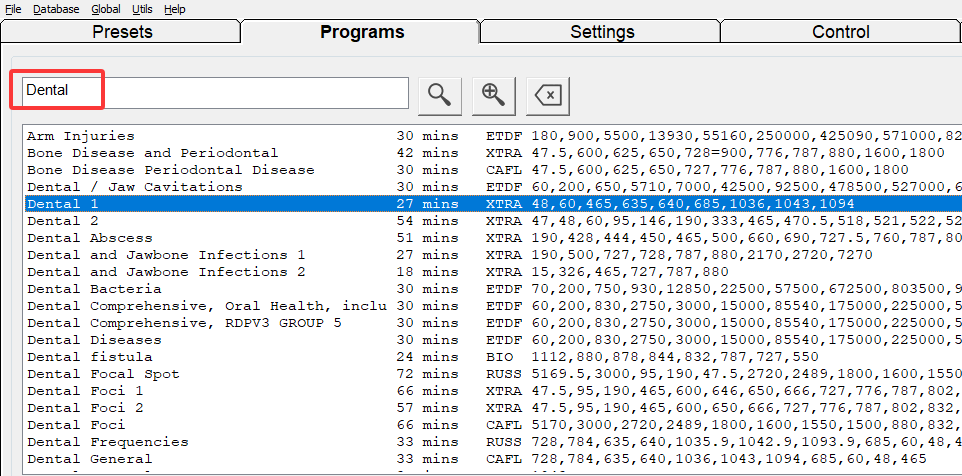Switch to the Presets tab
The height and width of the screenshot is (476, 962).
tap(121, 32)
